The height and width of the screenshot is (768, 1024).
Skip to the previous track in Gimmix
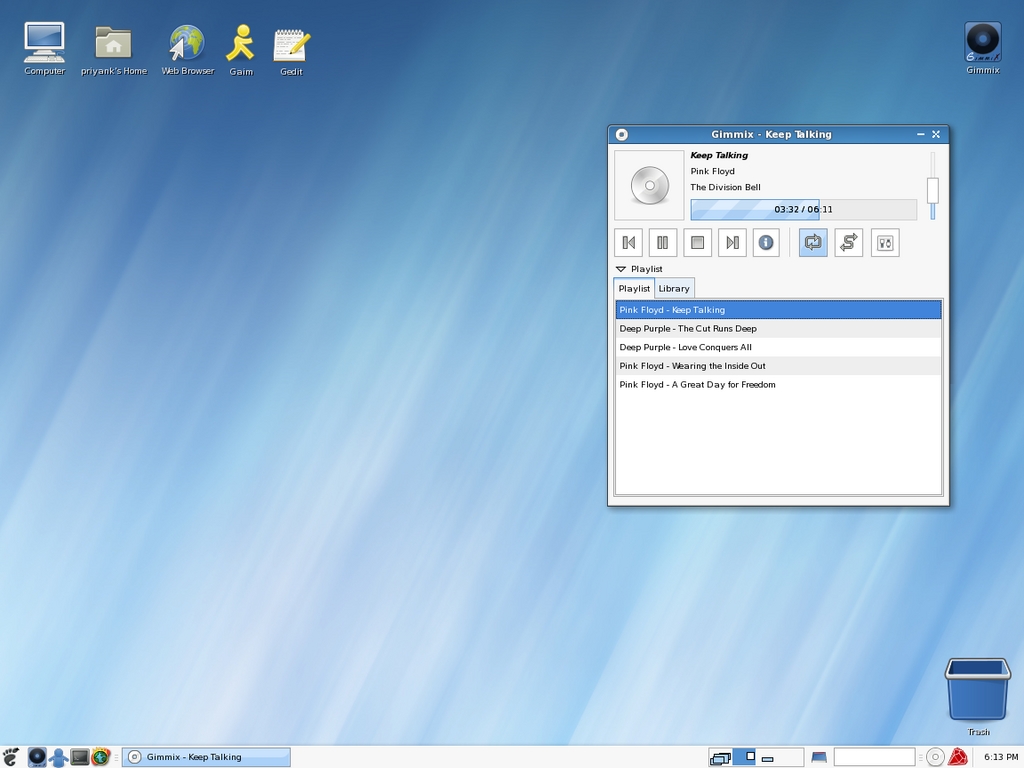pos(629,243)
